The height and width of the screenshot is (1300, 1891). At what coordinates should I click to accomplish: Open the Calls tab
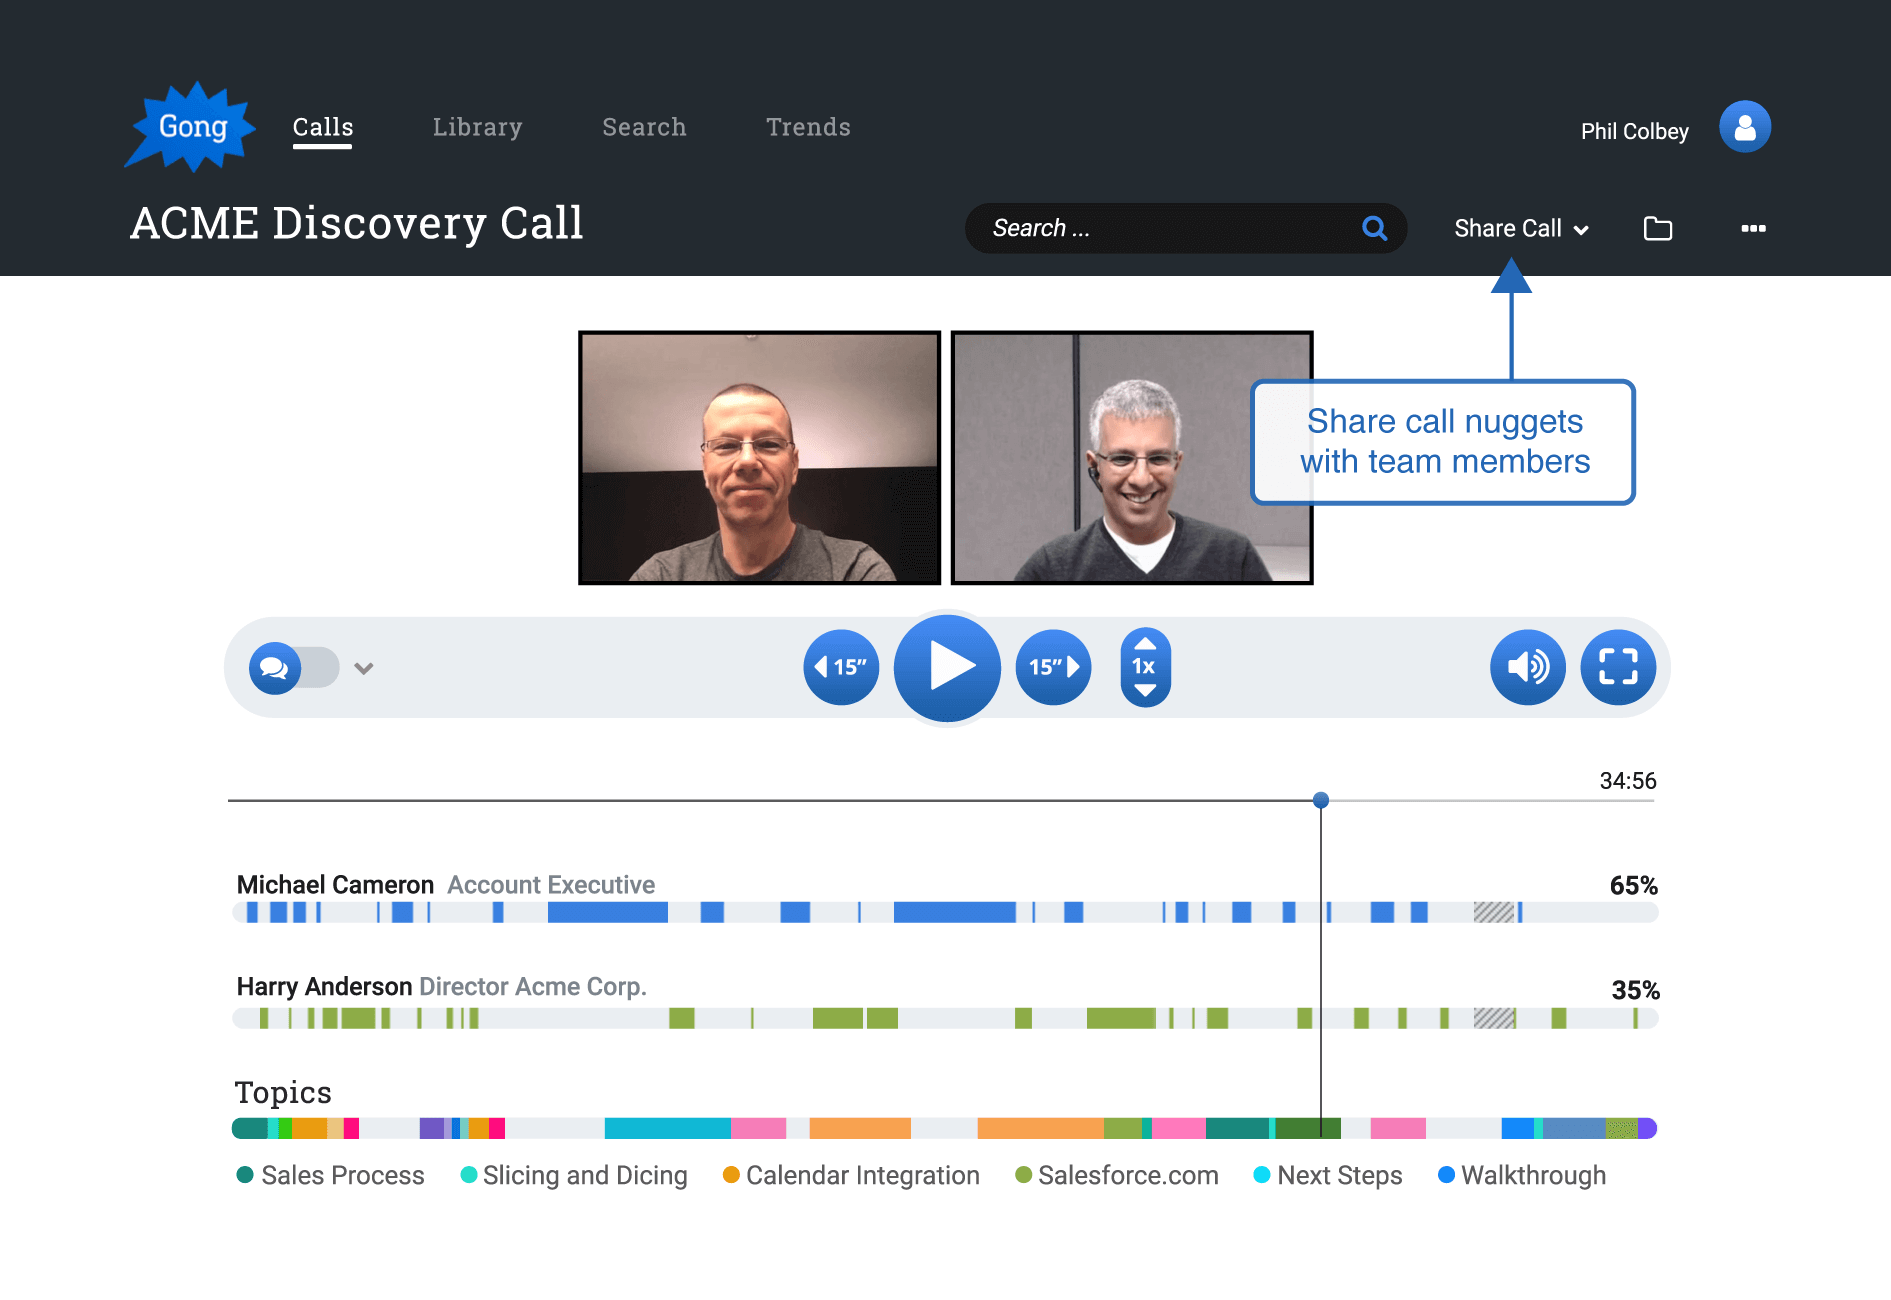tap(322, 127)
